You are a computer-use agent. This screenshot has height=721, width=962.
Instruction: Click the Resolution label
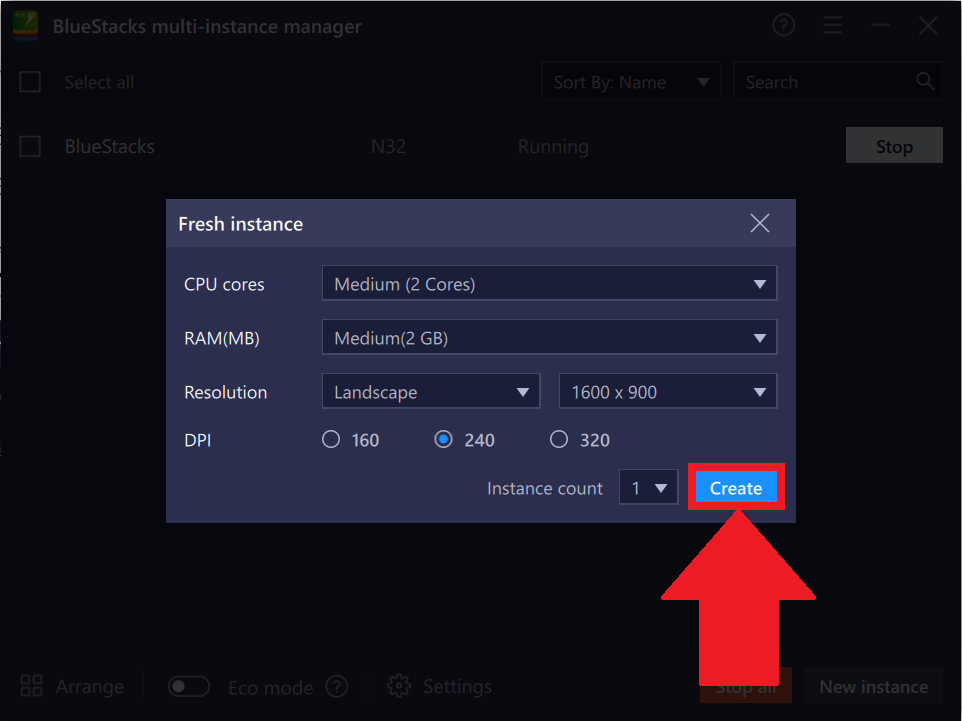226,392
